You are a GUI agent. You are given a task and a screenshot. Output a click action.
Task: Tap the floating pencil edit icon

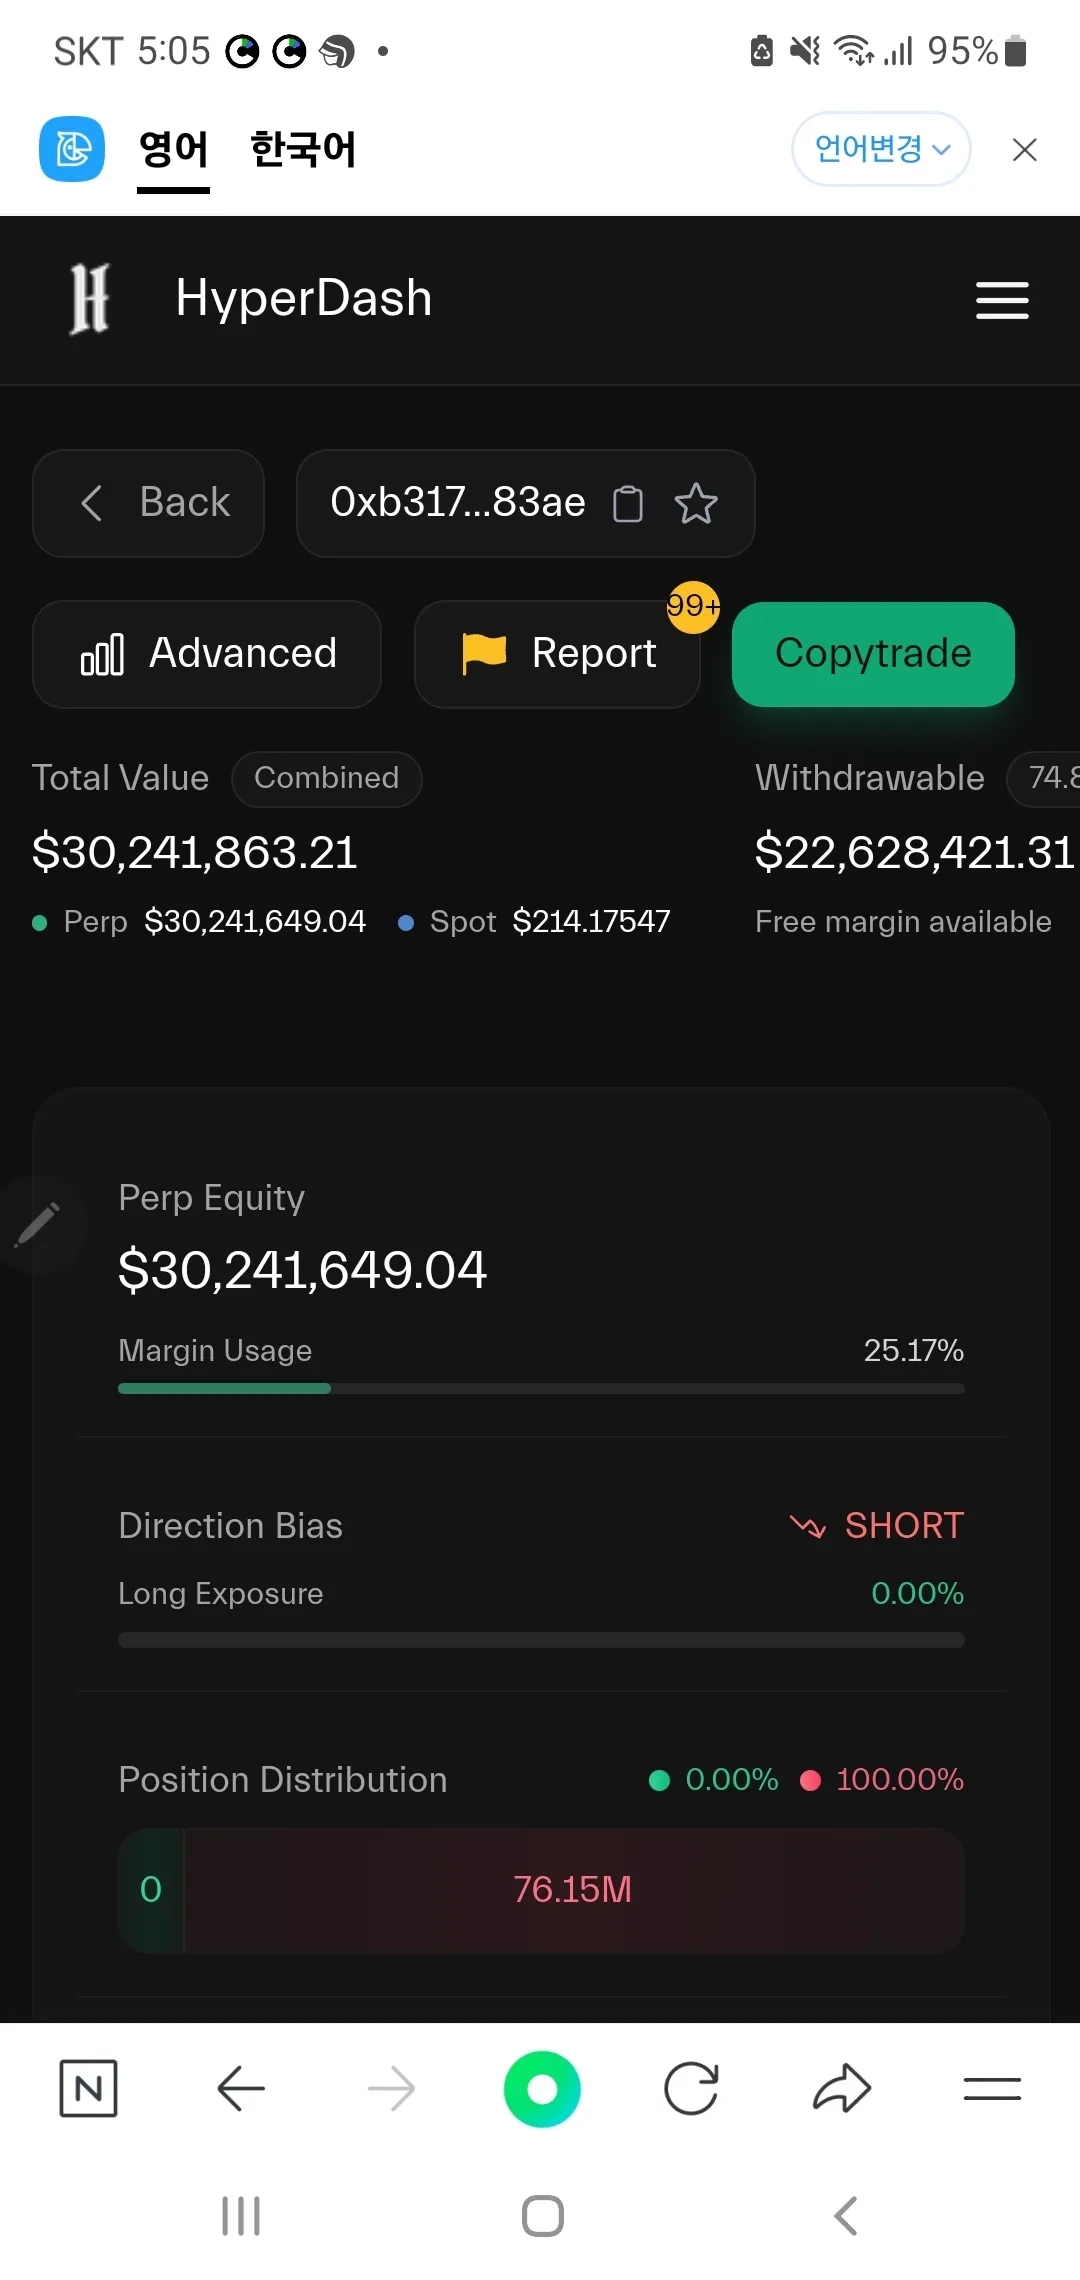38,1225
